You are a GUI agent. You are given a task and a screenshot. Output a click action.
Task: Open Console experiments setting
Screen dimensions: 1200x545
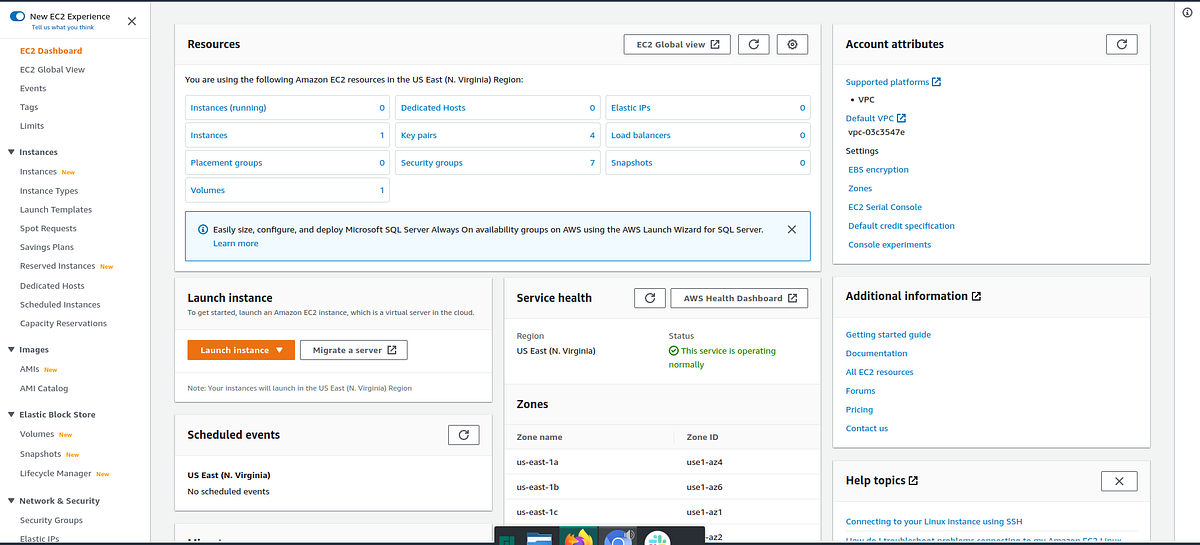pyautogui.click(x=889, y=245)
